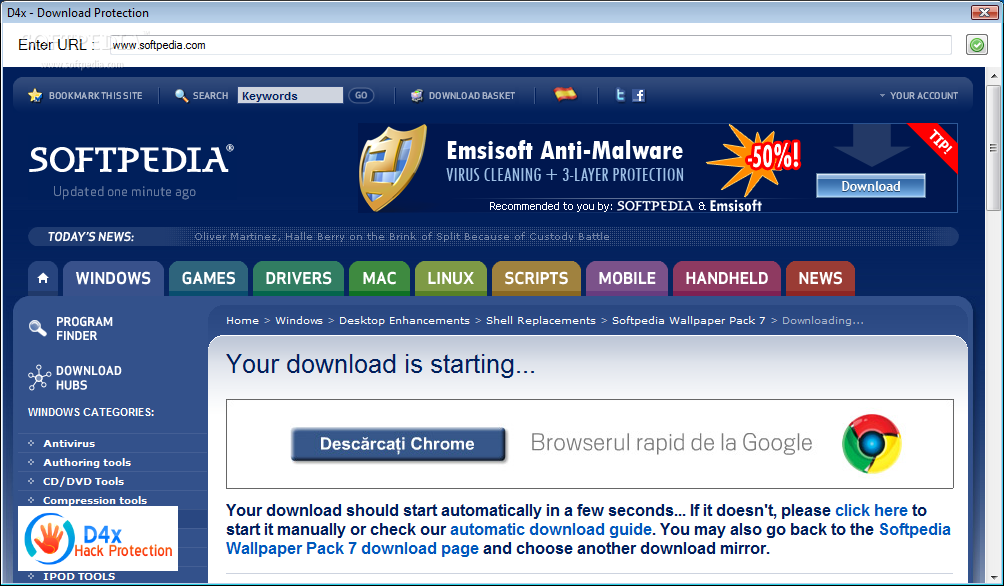Click the D4x Hack Protection logo

pos(98,538)
